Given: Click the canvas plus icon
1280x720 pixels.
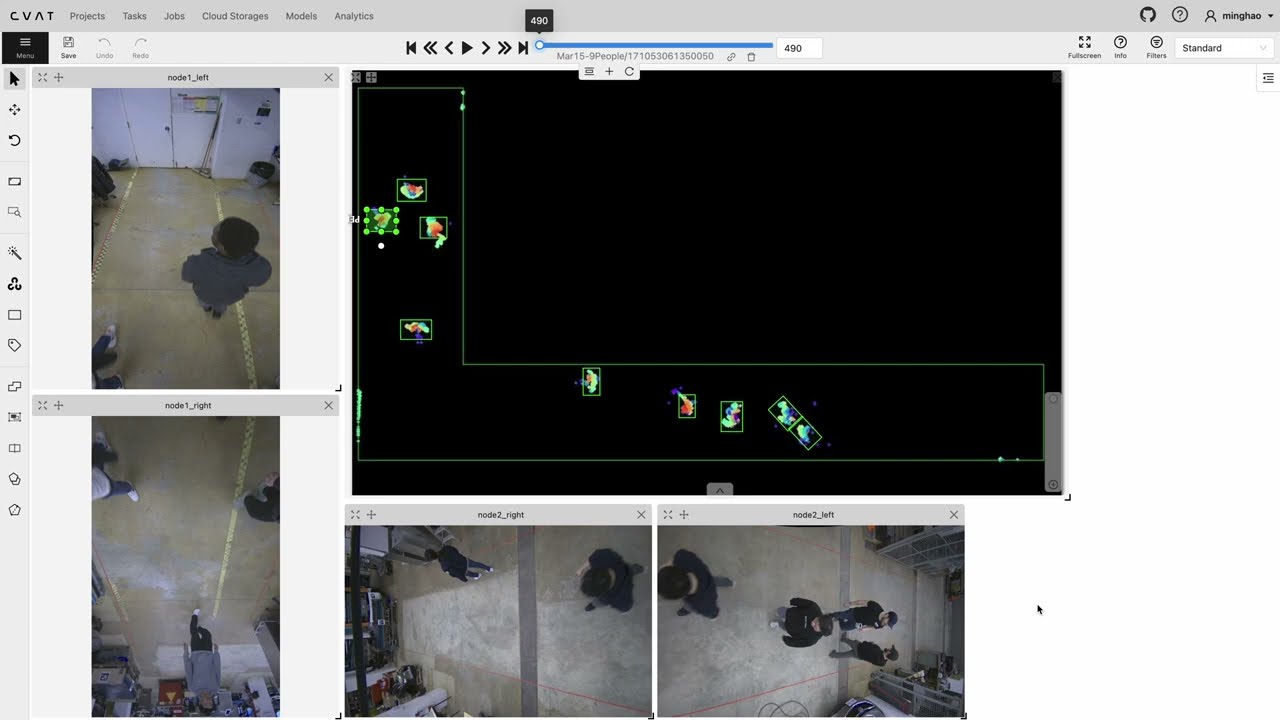Looking at the screenshot, I should tap(609, 71).
